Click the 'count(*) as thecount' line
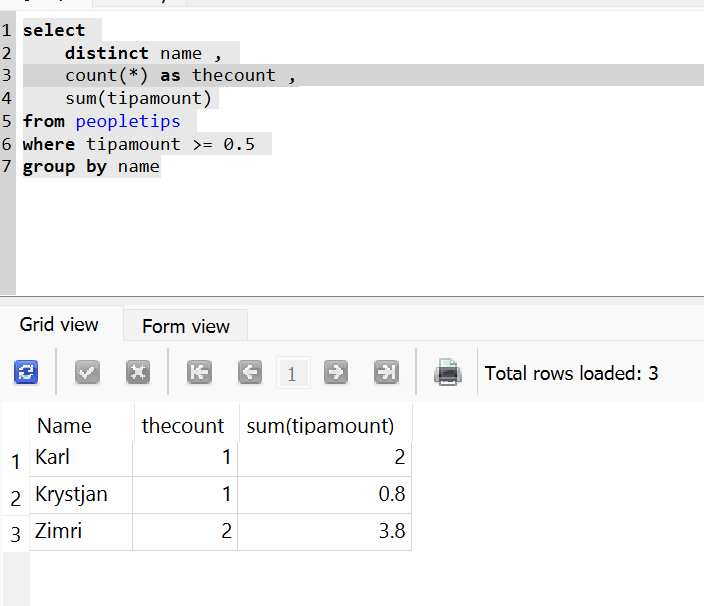This screenshot has width=704, height=606. click(x=180, y=75)
